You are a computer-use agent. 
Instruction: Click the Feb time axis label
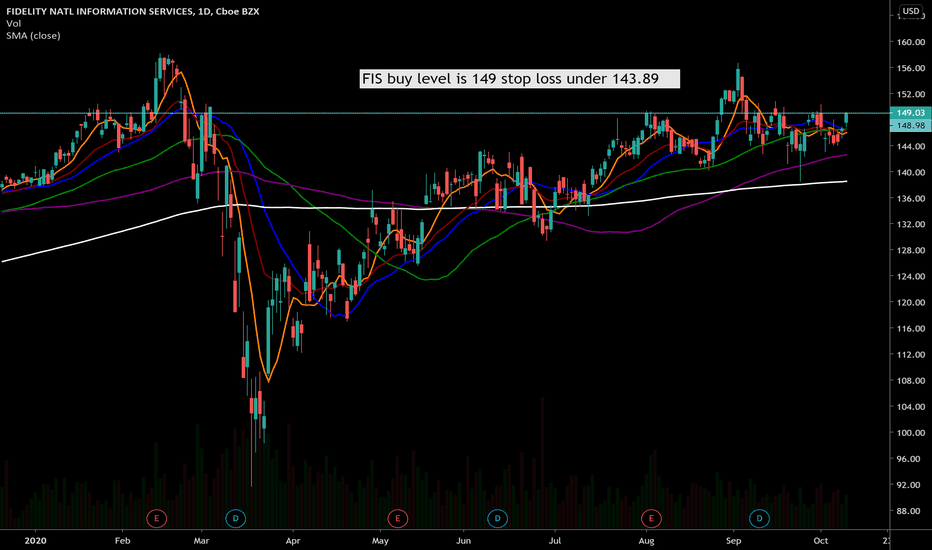(122, 540)
